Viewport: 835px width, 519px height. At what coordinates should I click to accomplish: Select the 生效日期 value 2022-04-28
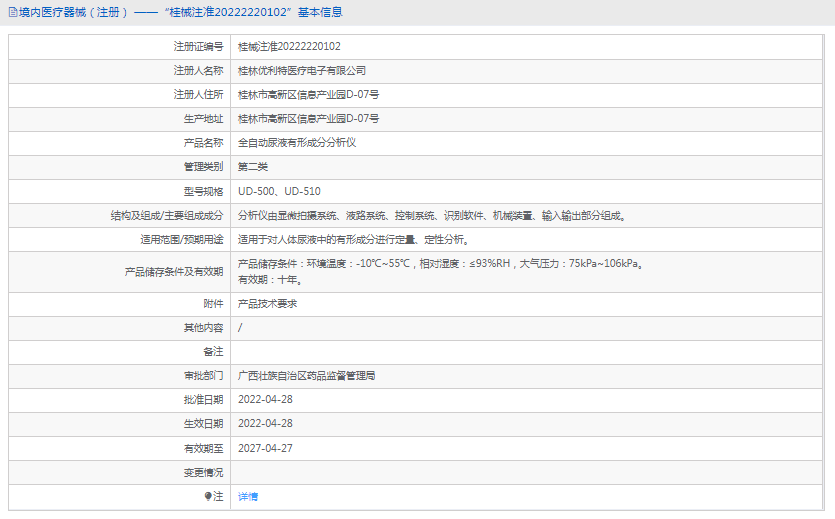click(x=265, y=424)
